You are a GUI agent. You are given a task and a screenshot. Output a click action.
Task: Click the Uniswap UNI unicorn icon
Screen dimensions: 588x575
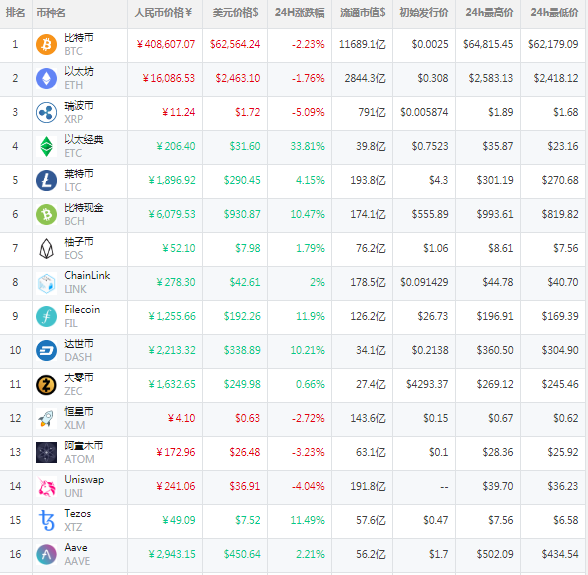46,486
